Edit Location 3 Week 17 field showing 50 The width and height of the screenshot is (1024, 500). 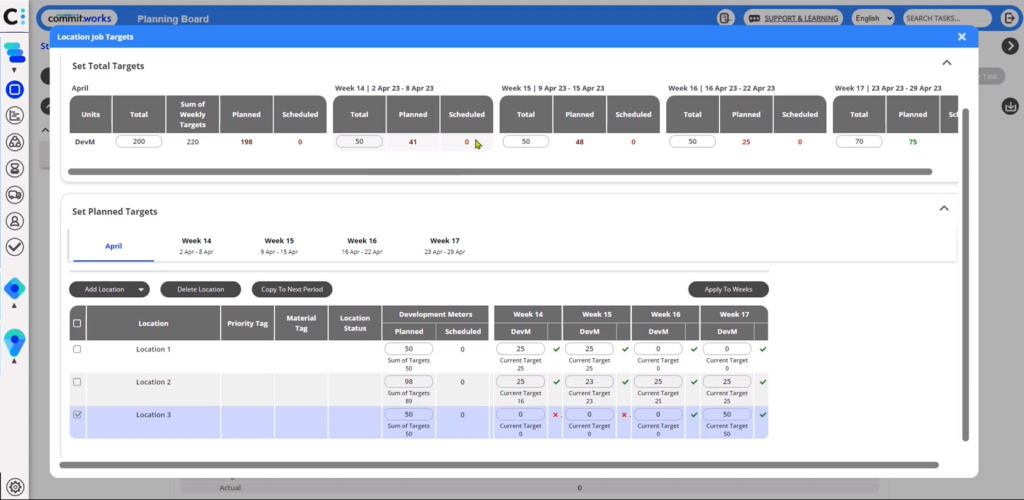point(727,414)
